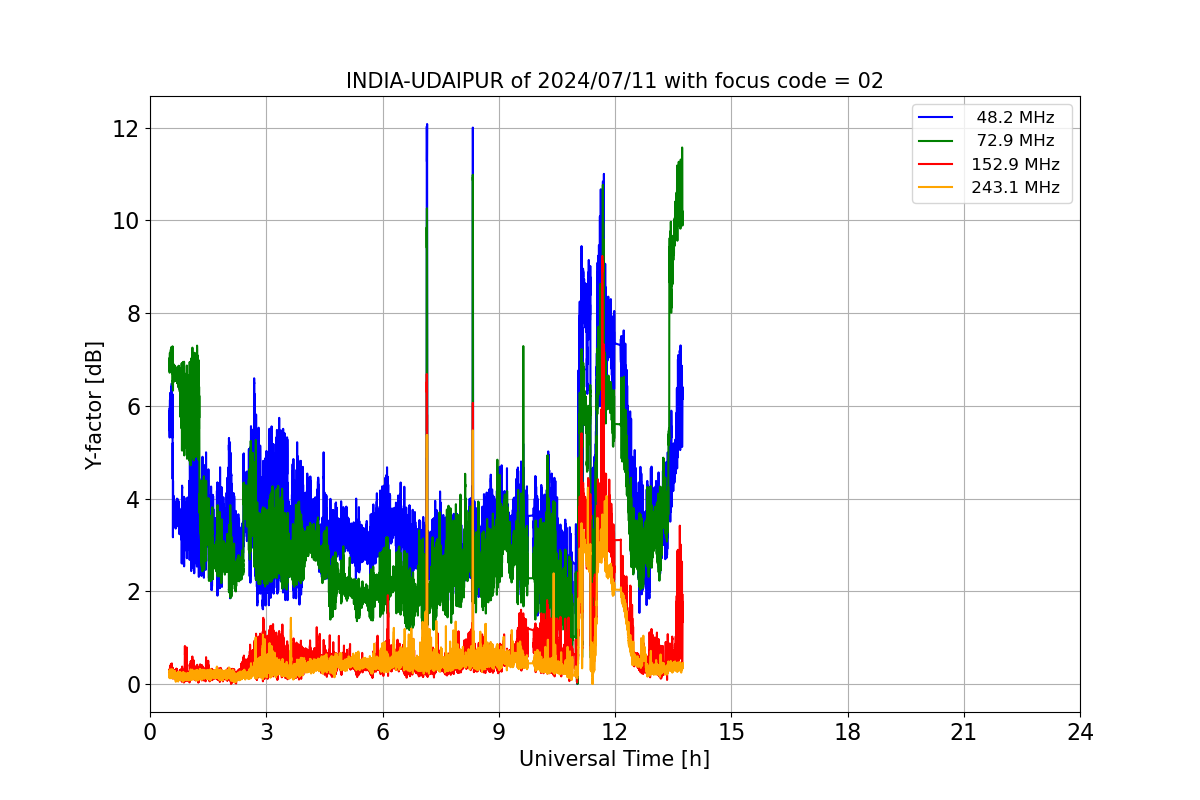Click the x-axis tick label '18'
Screen dimensions: 1200x800
click(847, 732)
